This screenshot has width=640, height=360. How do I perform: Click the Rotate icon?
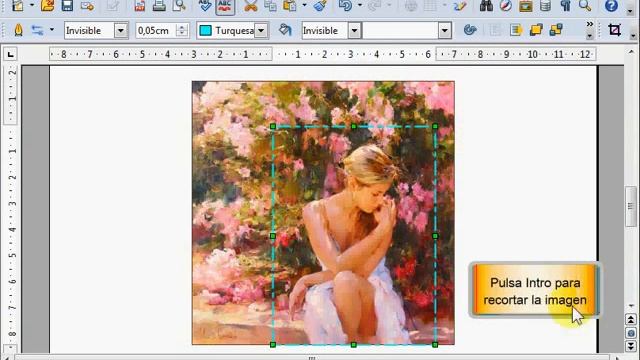(x=470, y=30)
